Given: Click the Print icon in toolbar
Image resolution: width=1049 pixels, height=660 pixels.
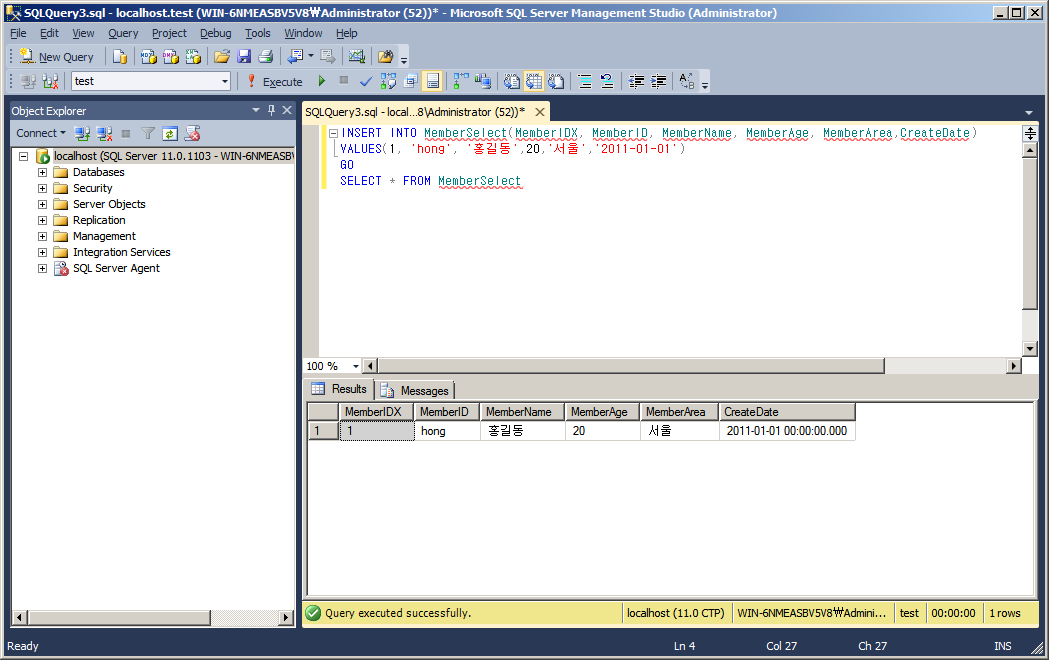Looking at the screenshot, I should click(x=266, y=57).
